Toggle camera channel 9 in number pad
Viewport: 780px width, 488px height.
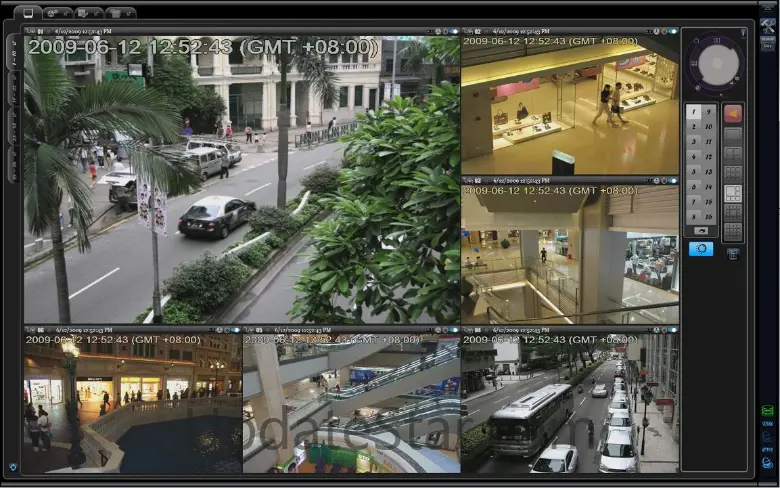coord(708,112)
